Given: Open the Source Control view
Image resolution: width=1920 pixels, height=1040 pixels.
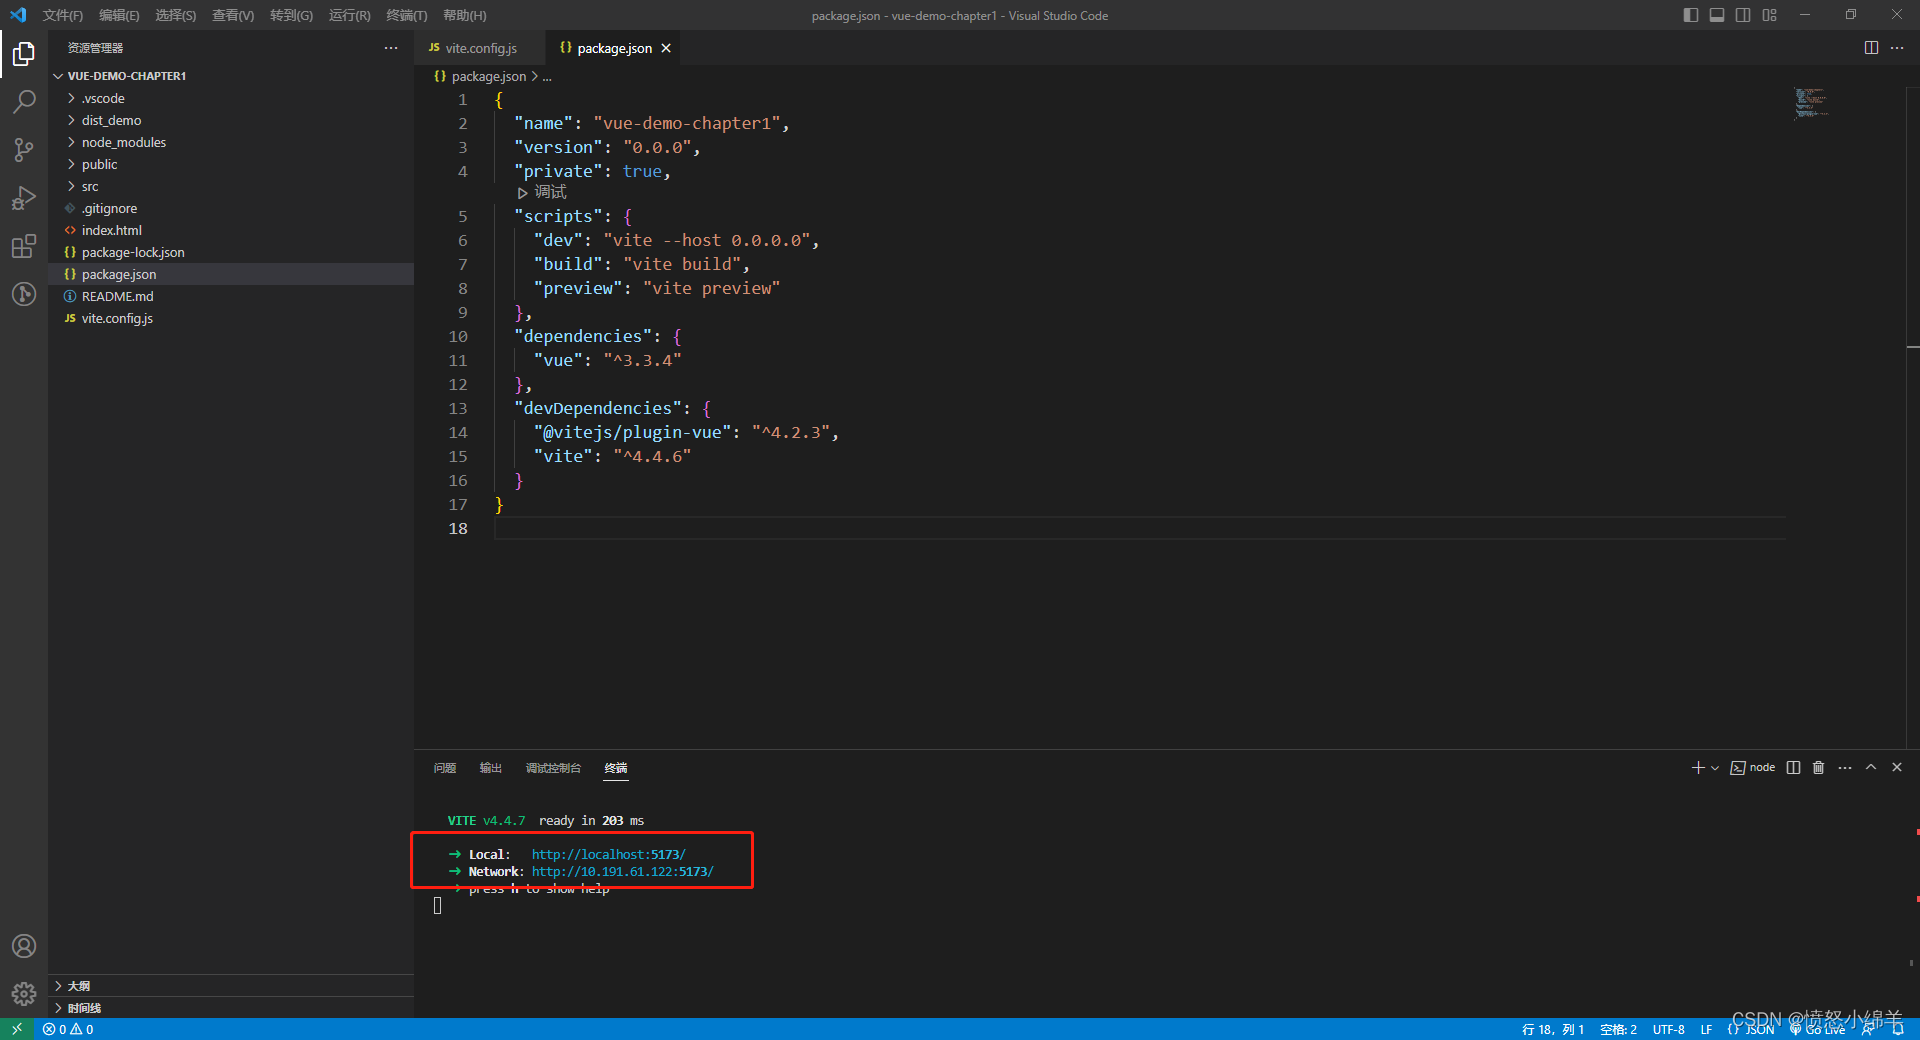Looking at the screenshot, I should point(24,150).
